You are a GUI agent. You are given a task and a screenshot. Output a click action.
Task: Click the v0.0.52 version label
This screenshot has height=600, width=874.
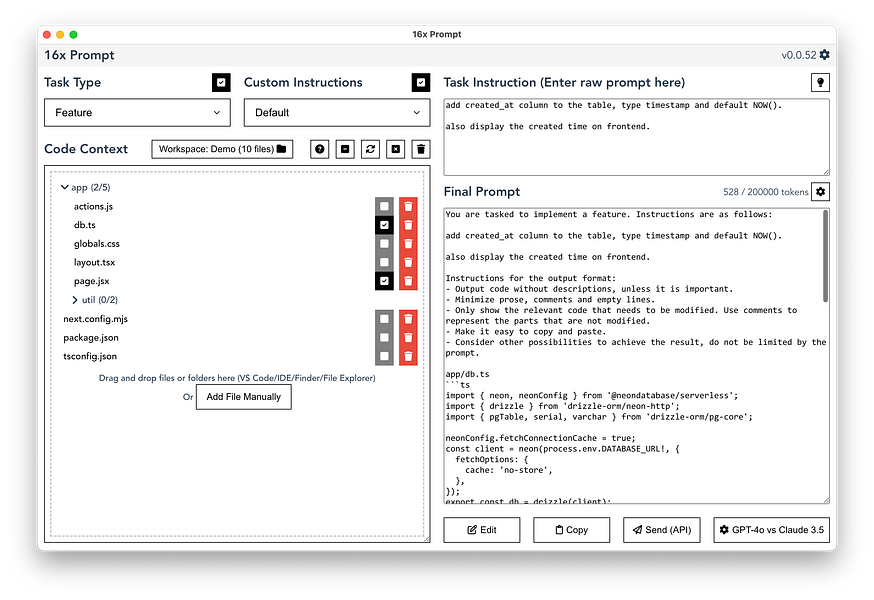point(798,55)
